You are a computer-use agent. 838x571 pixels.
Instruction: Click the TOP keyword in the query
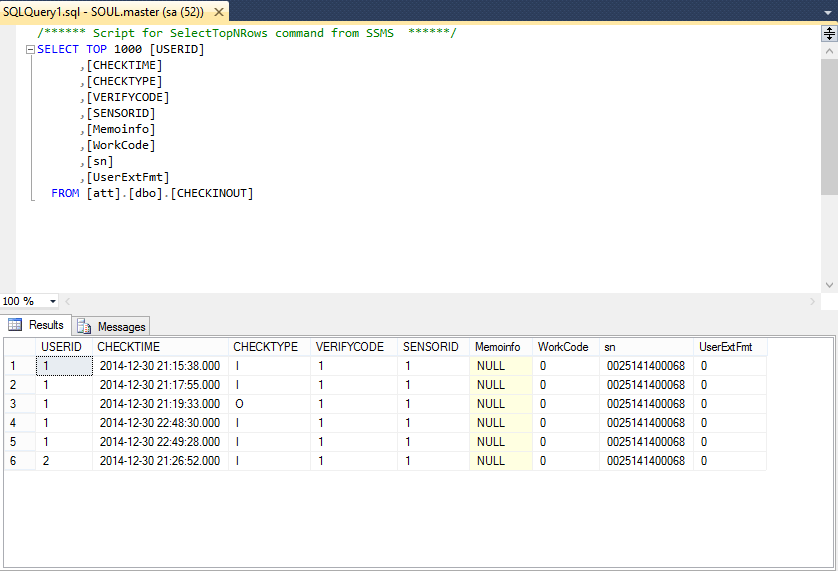[97, 49]
